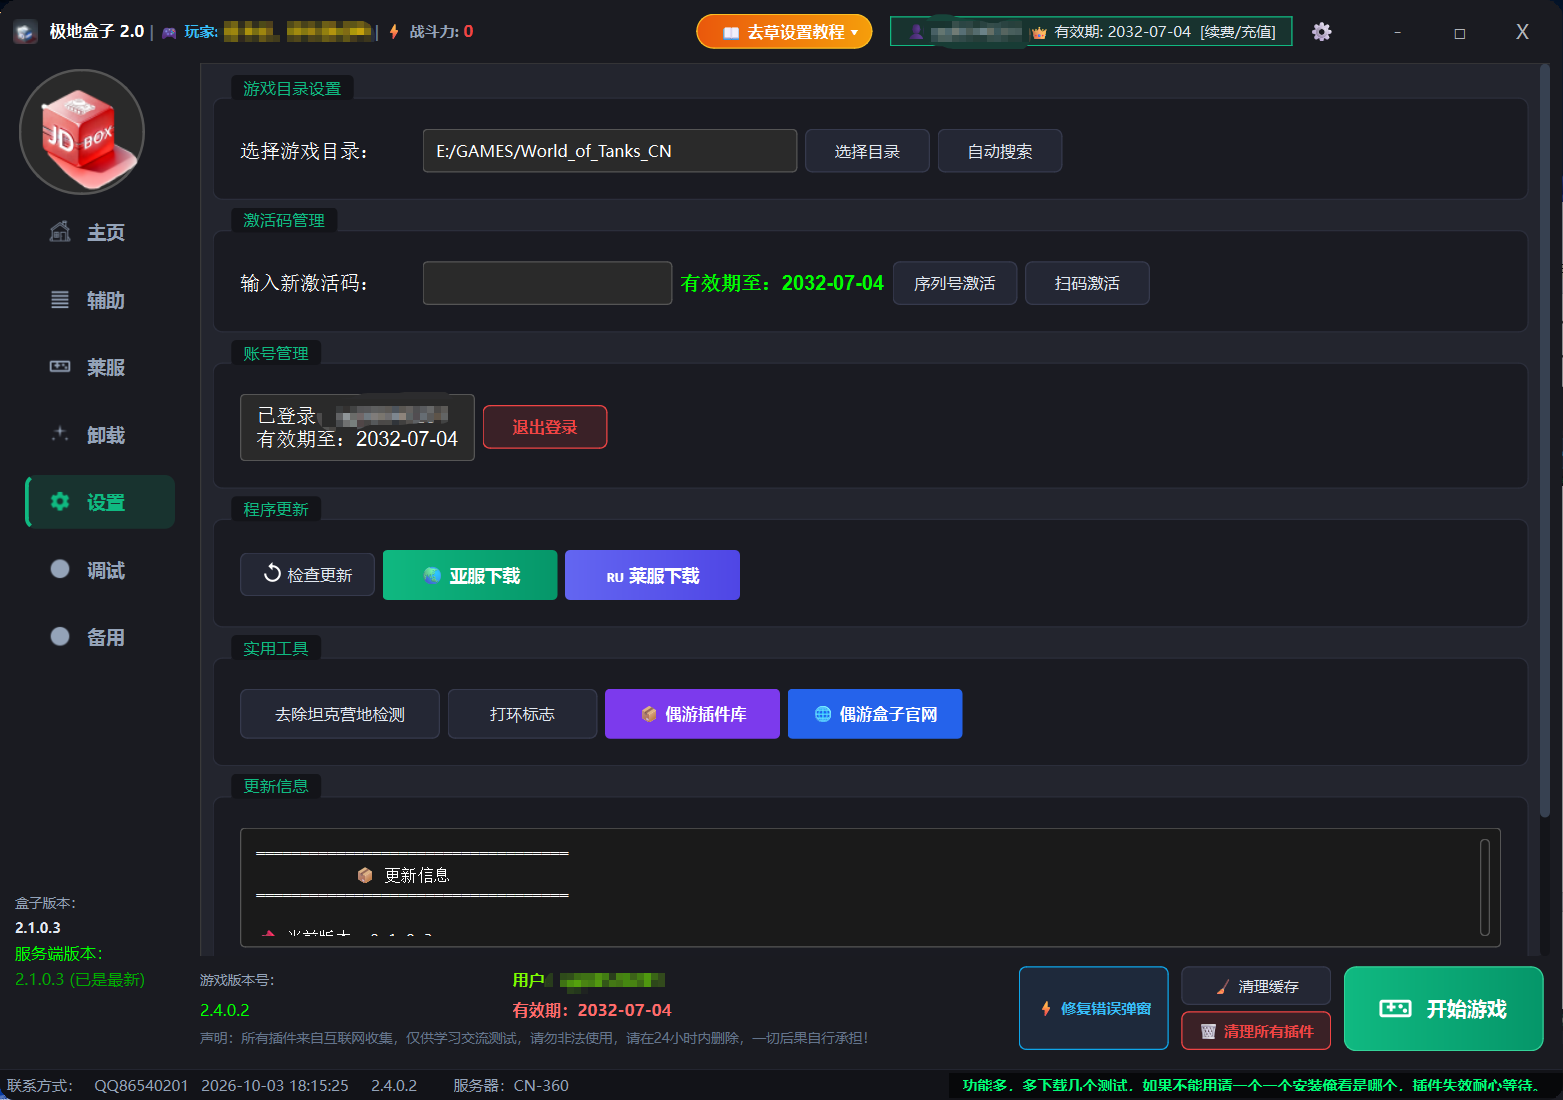The width and height of the screenshot is (1563, 1100).
Task: Click the game directory path field
Action: click(x=610, y=151)
